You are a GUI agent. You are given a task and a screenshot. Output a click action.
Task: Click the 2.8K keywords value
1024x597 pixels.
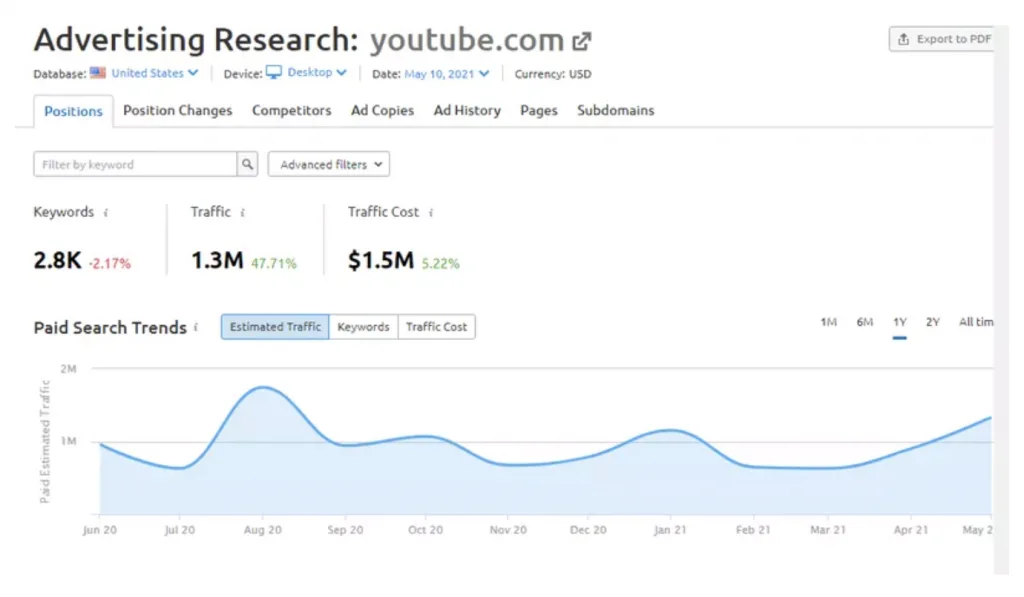[x=57, y=260]
